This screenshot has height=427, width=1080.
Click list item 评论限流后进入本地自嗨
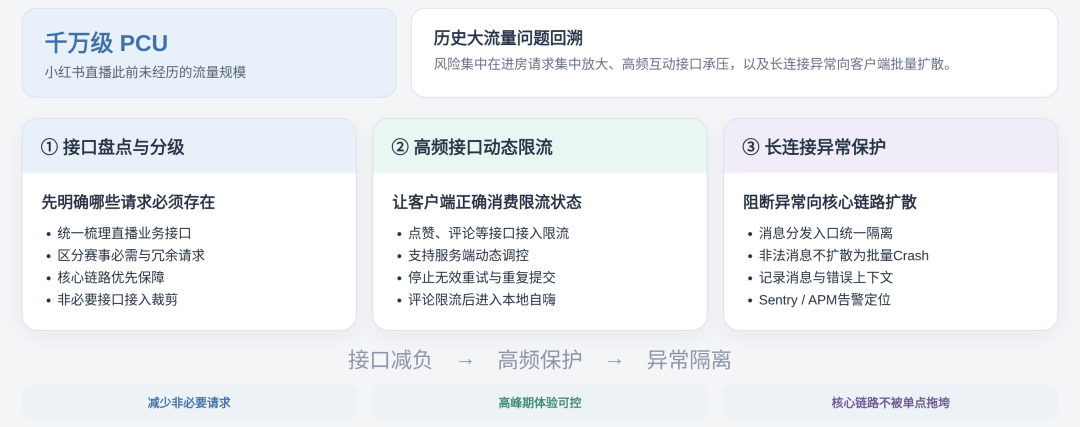(482, 300)
